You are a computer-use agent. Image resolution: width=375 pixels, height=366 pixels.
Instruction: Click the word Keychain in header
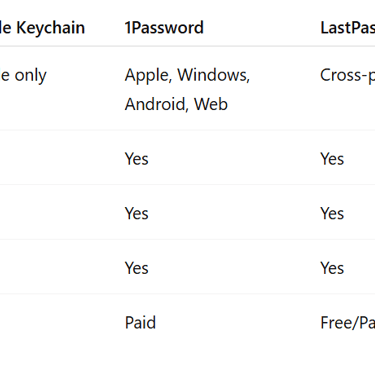coord(51,28)
